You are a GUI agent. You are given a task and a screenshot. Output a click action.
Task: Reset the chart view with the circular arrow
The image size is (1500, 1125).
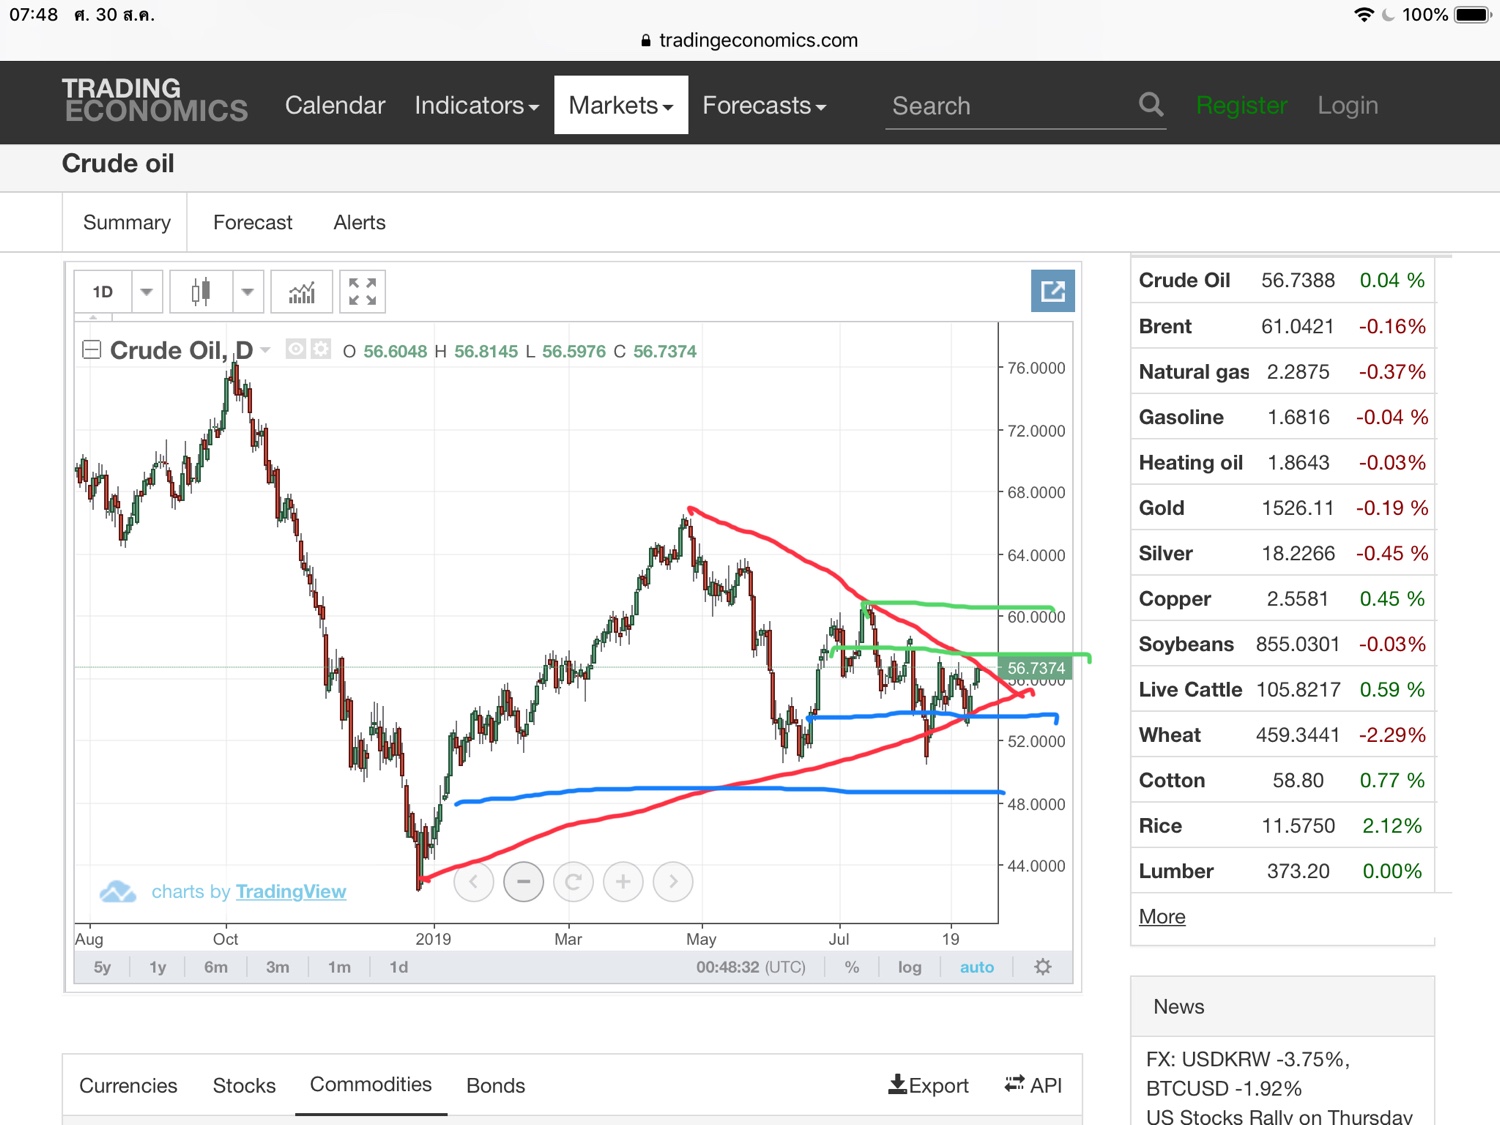click(573, 882)
